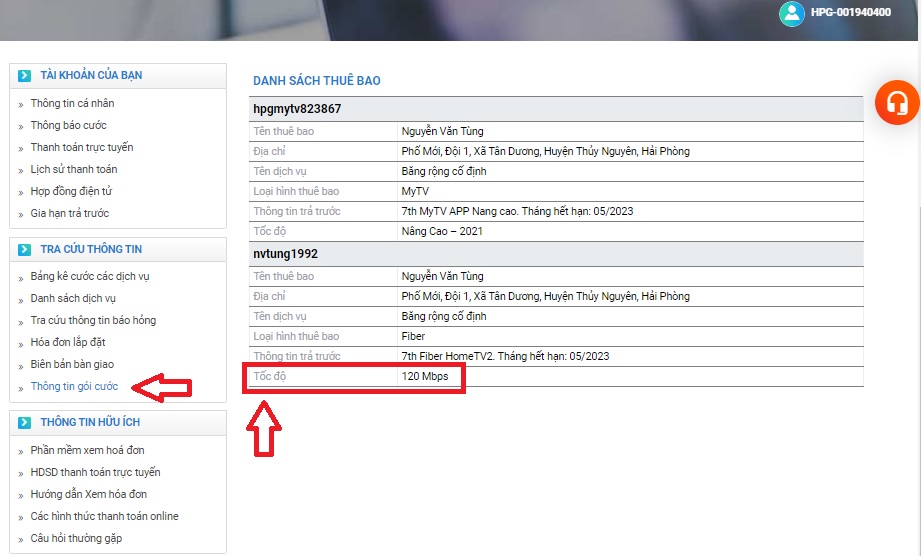921x556 pixels.
Task: Open Thông tin cá nhân link
Action: coord(72,103)
